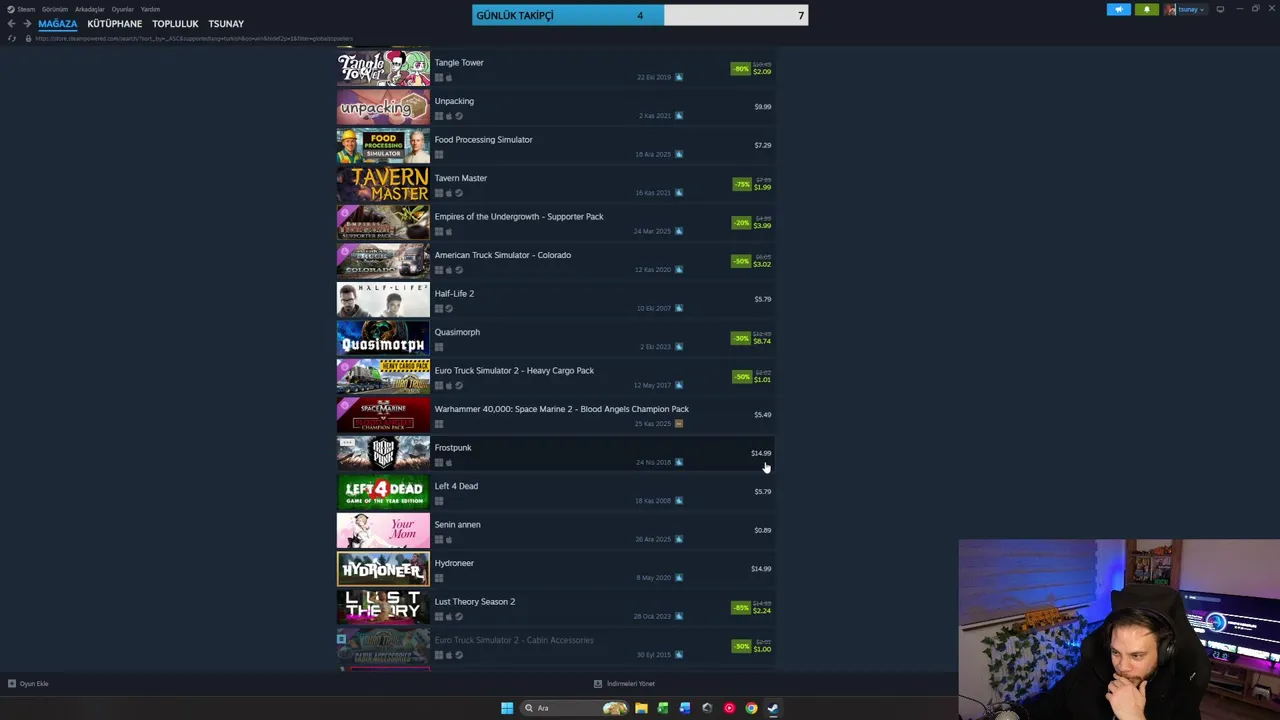
Task: Switch to Big Picture mode monitor icon
Action: pos(1220,9)
